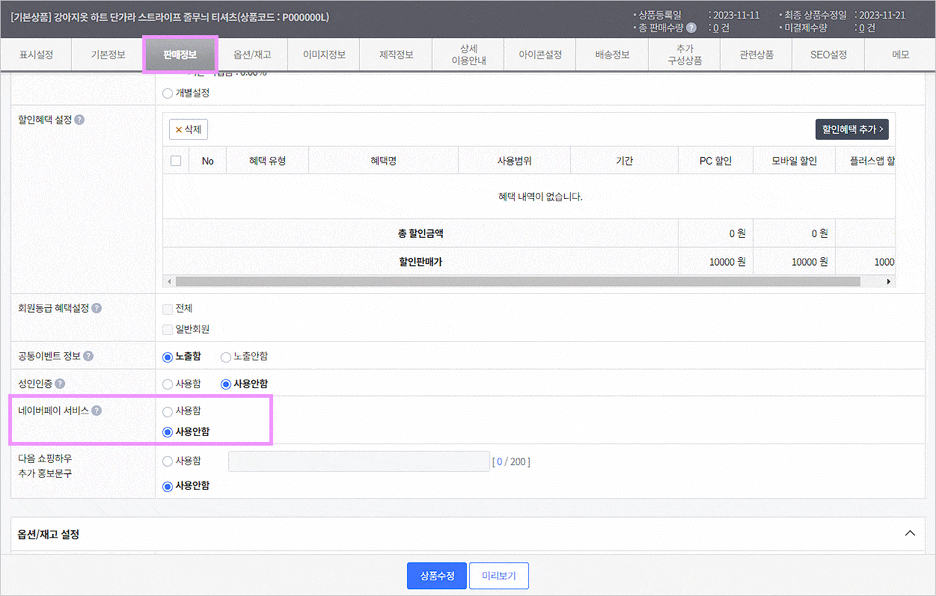Open the 배송정보 tab
The width and height of the screenshot is (936, 596).
coord(612,54)
